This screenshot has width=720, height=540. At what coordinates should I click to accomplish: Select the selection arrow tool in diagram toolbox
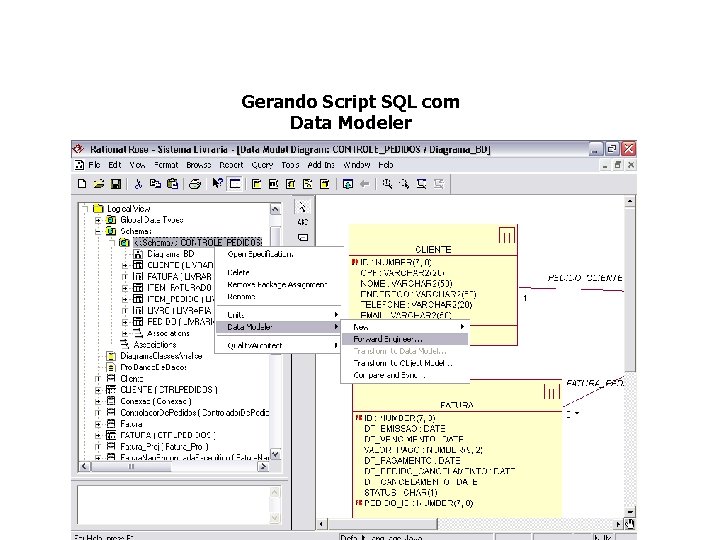(x=302, y=207)
